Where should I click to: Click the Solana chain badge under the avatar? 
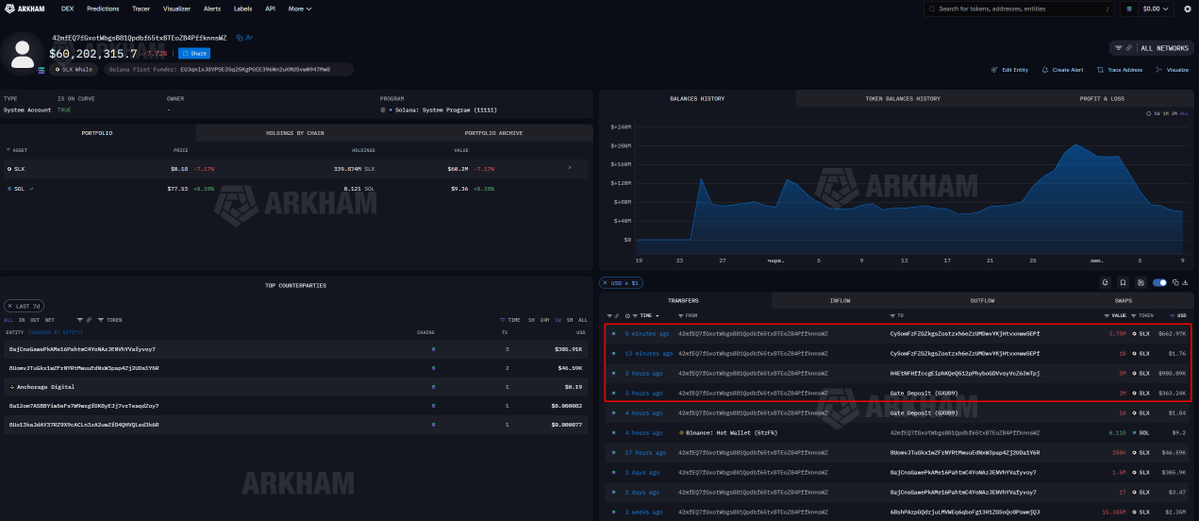42,70
